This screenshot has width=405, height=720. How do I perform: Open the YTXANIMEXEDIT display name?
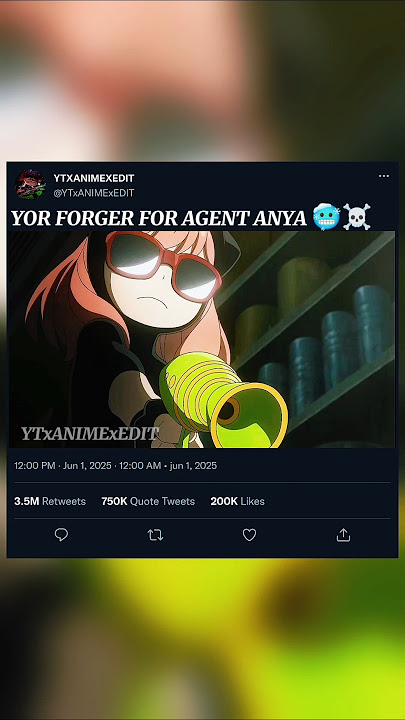(94, 178)
